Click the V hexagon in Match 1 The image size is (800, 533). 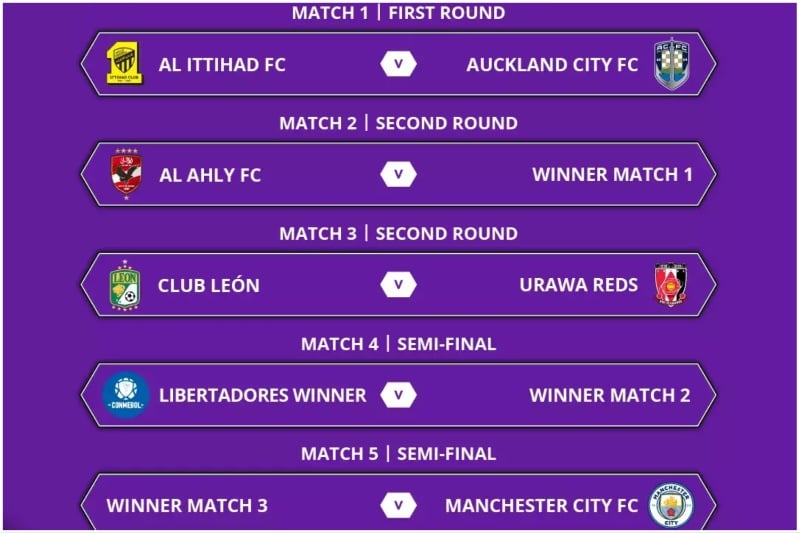click(x=398, y=64)
